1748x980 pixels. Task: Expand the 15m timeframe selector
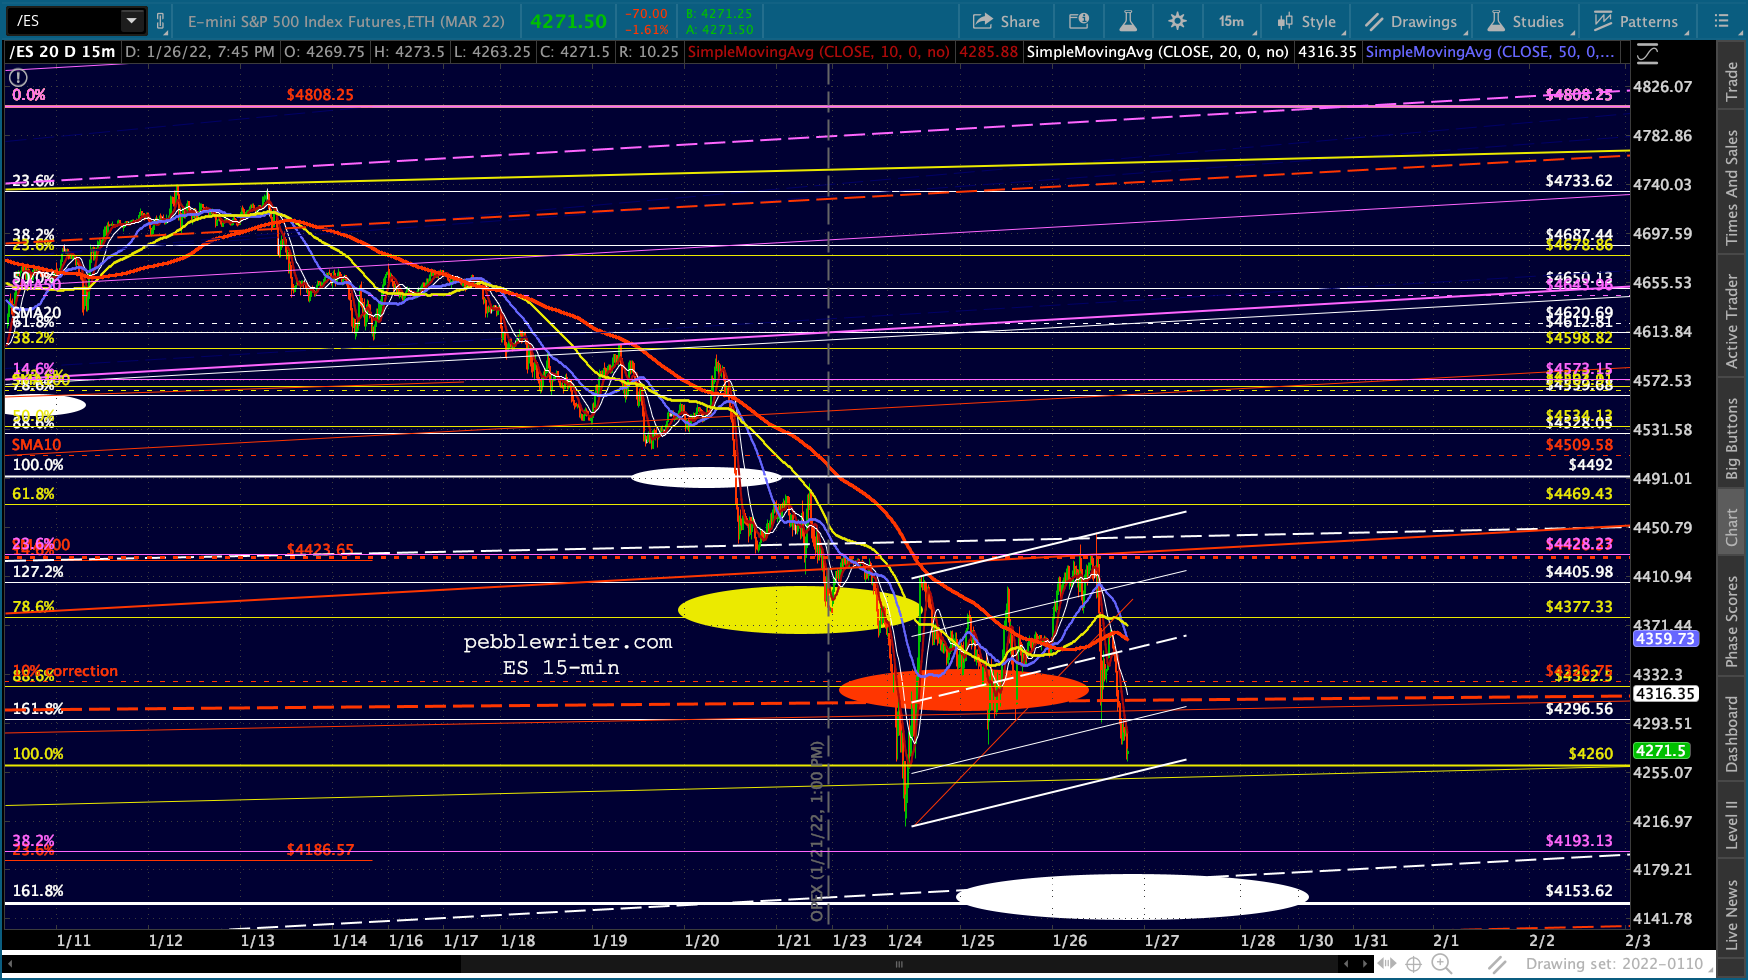[1231, 21]
